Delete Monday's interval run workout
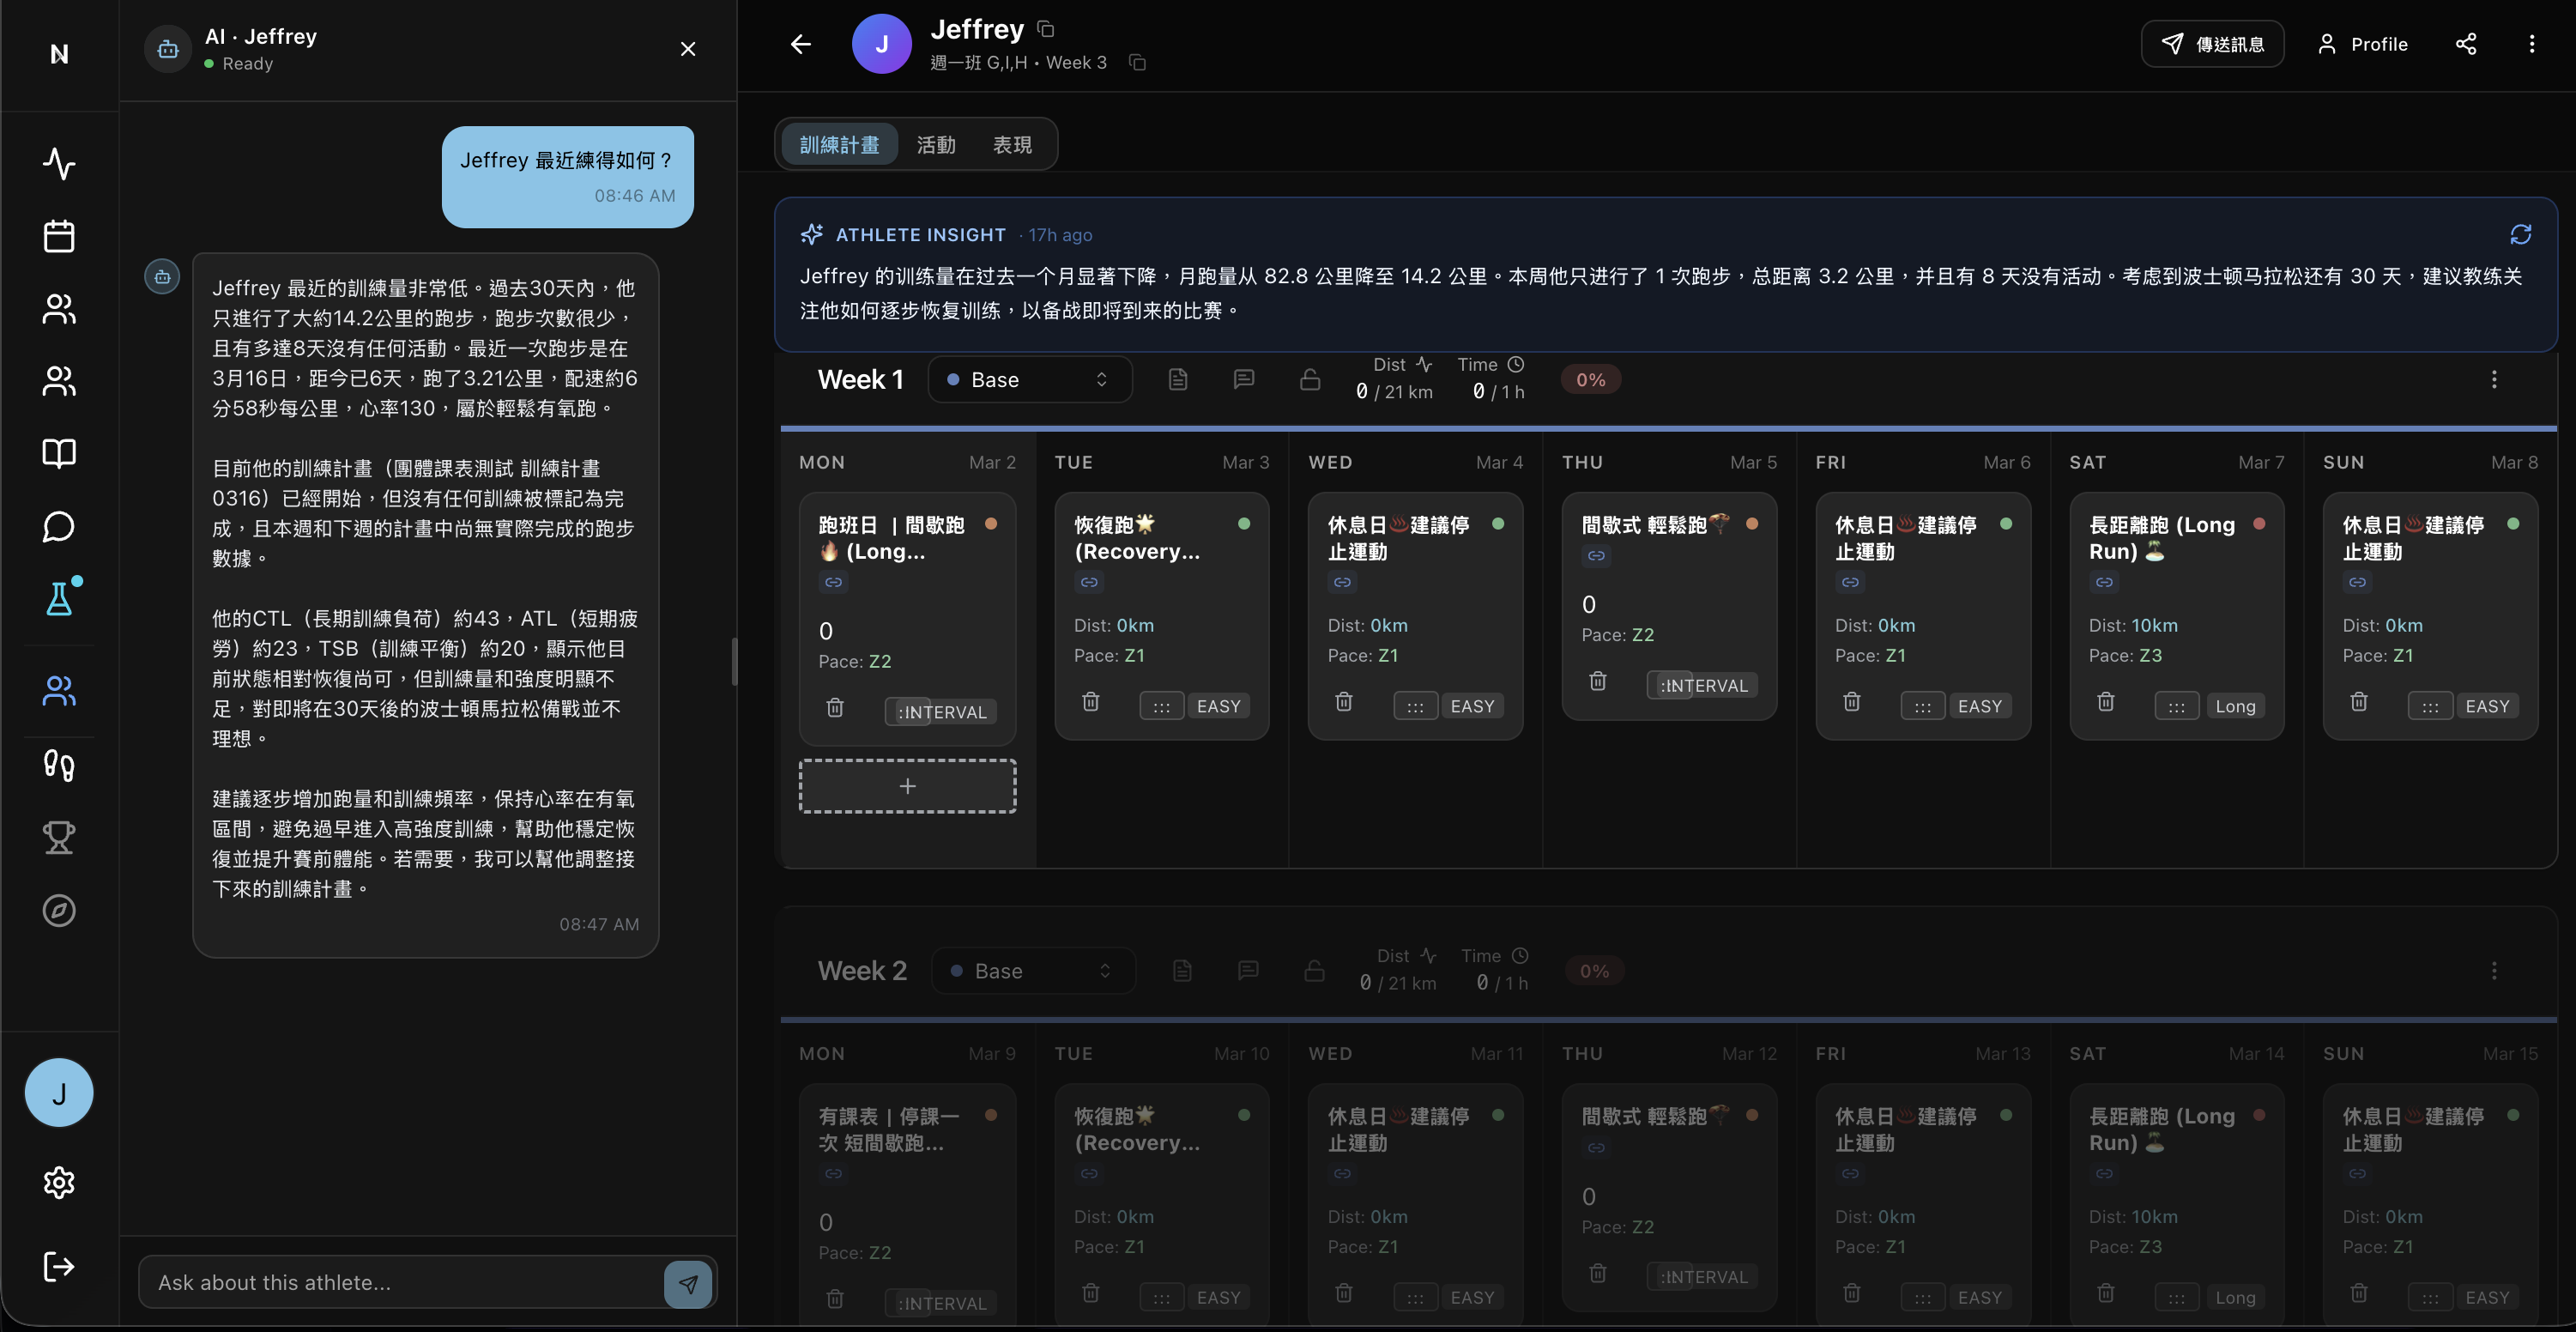The width and height of the screenshot is (2576, 1332). (836, 708)
